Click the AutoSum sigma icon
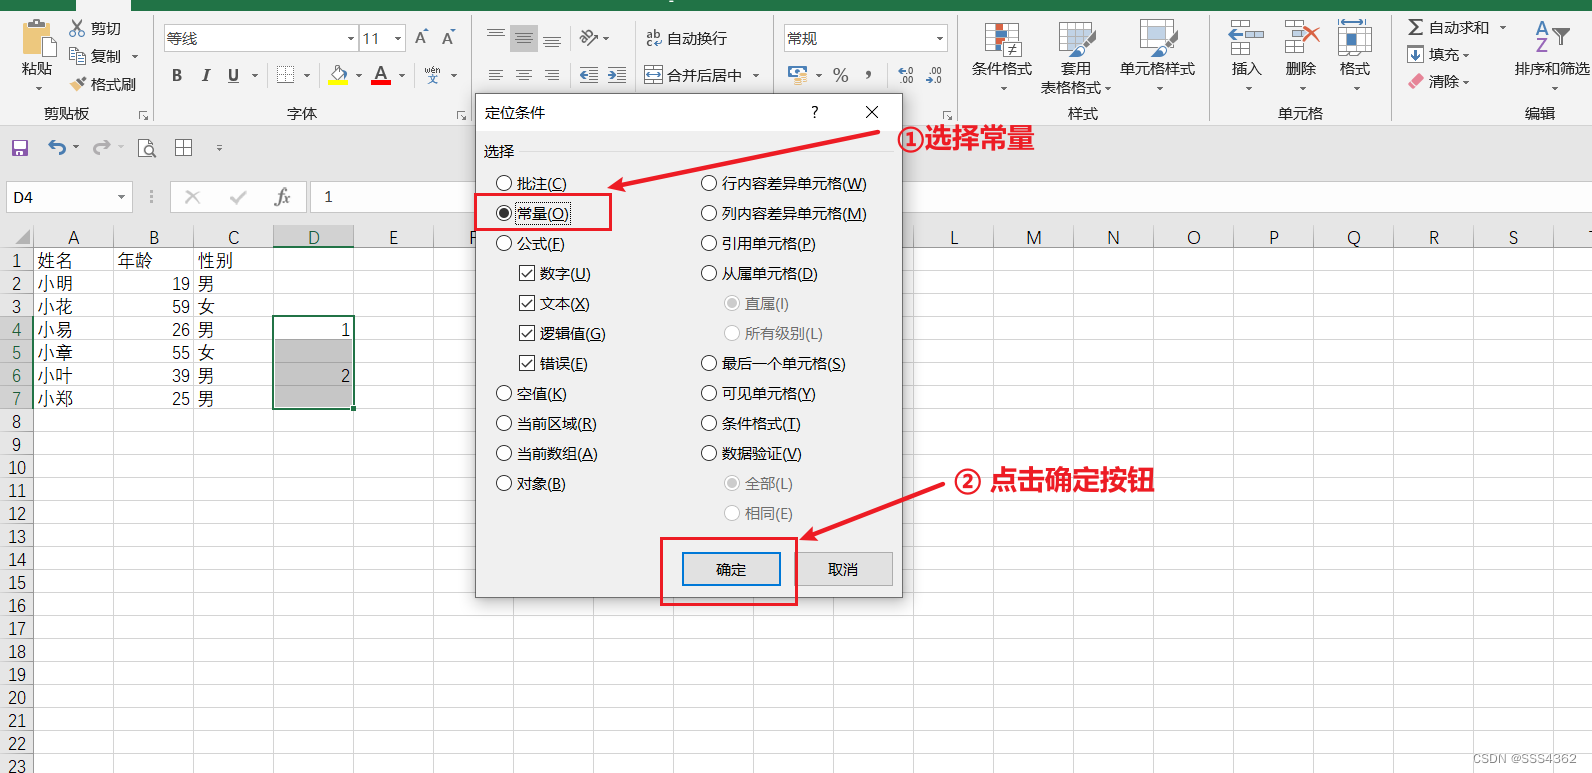Screen dimensions: 1592x773 [1416, 27]
